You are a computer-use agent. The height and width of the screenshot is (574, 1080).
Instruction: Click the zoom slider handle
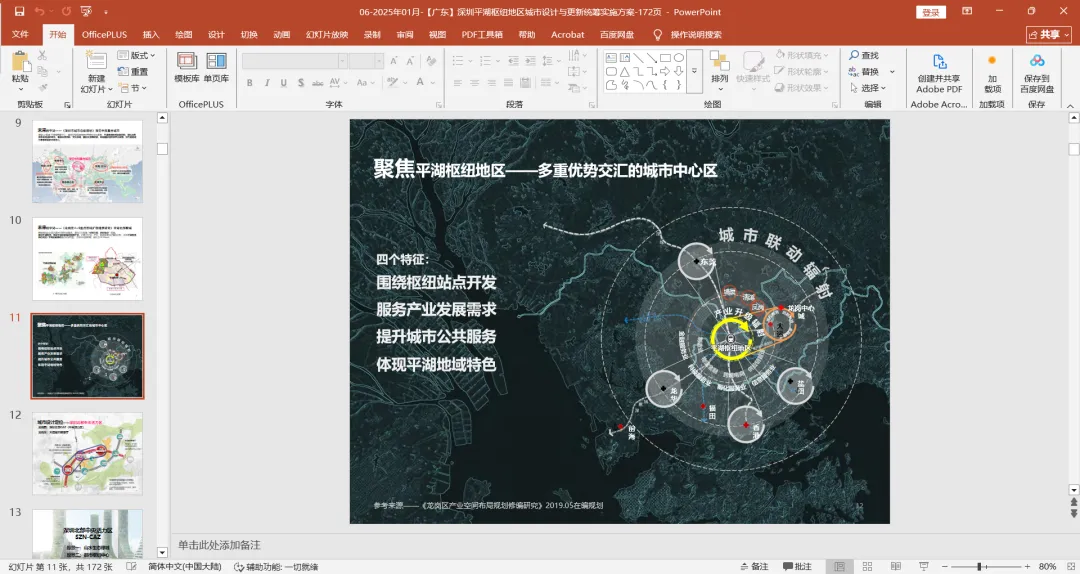point(979,566)
